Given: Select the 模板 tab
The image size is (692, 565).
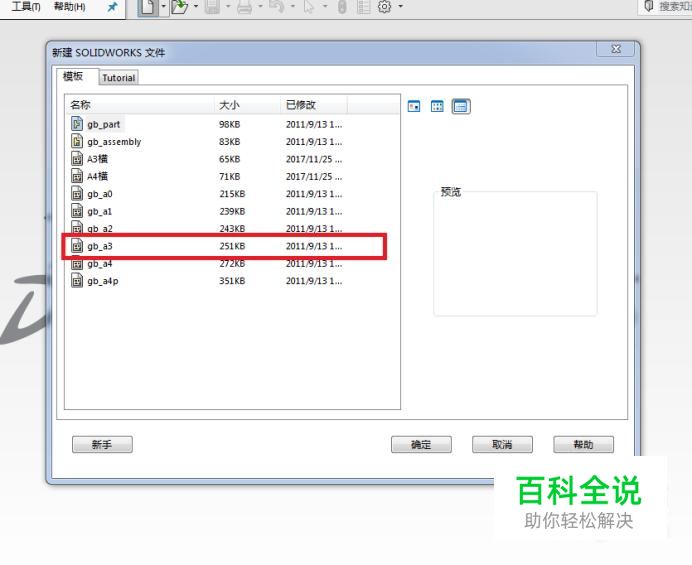Looking at the screenshot, I should click(73, 76).
